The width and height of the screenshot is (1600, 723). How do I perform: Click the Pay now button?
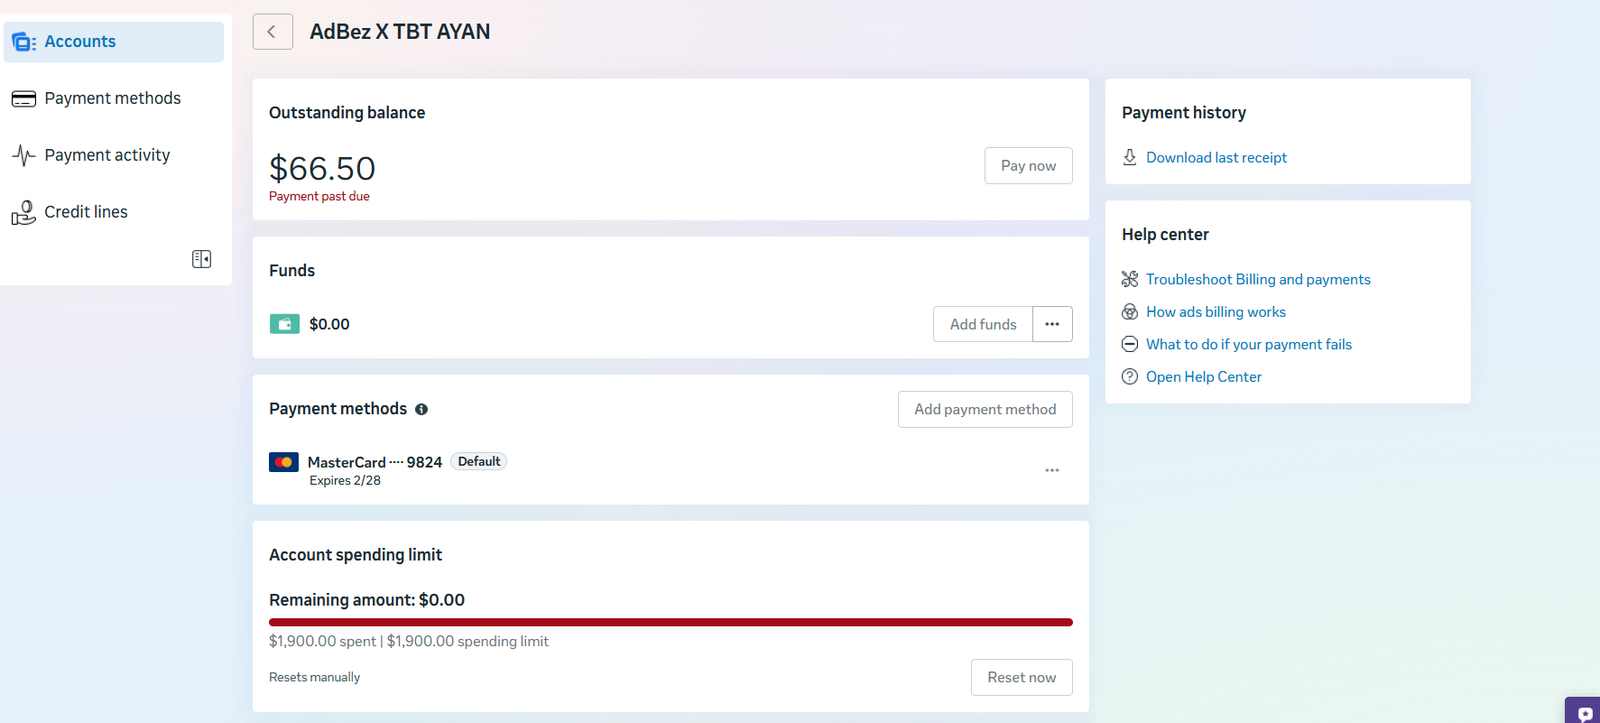point(1028,166)
